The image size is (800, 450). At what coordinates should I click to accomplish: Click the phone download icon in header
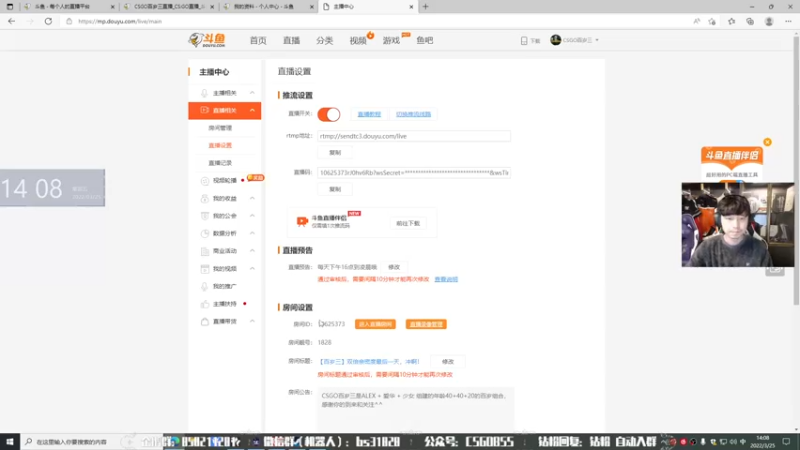(524, 41)
